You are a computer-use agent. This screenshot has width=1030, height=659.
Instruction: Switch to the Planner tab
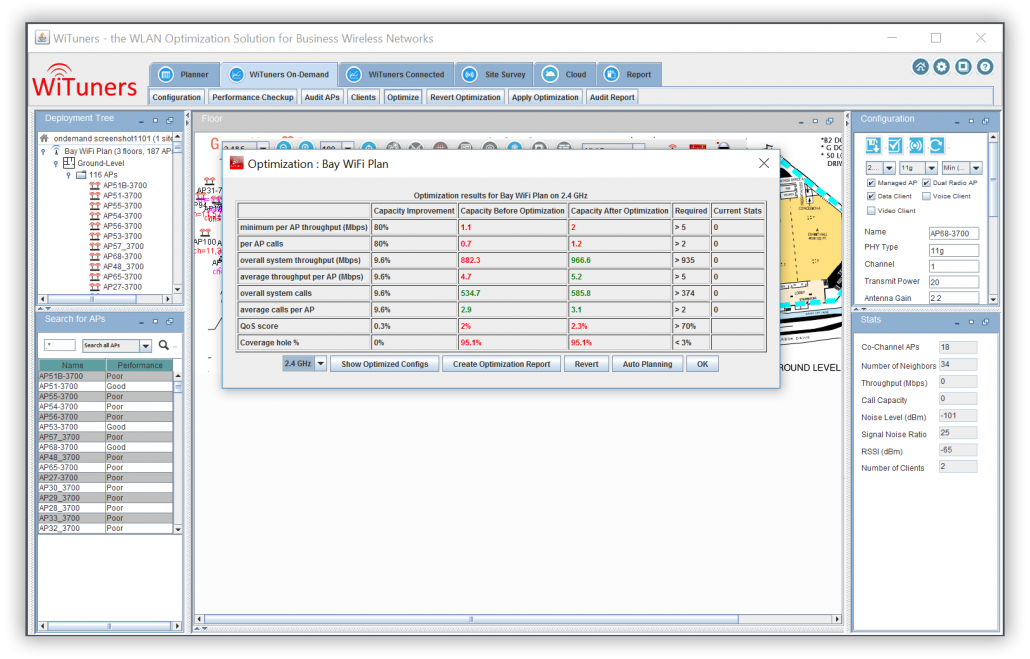pyautogui.click(x=185, y=74)
